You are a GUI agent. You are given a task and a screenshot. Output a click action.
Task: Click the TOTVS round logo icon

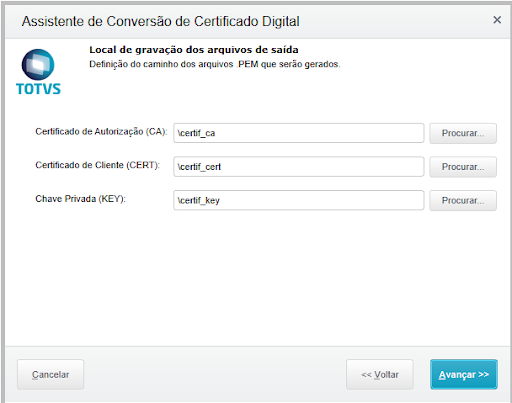pos(38,65)
